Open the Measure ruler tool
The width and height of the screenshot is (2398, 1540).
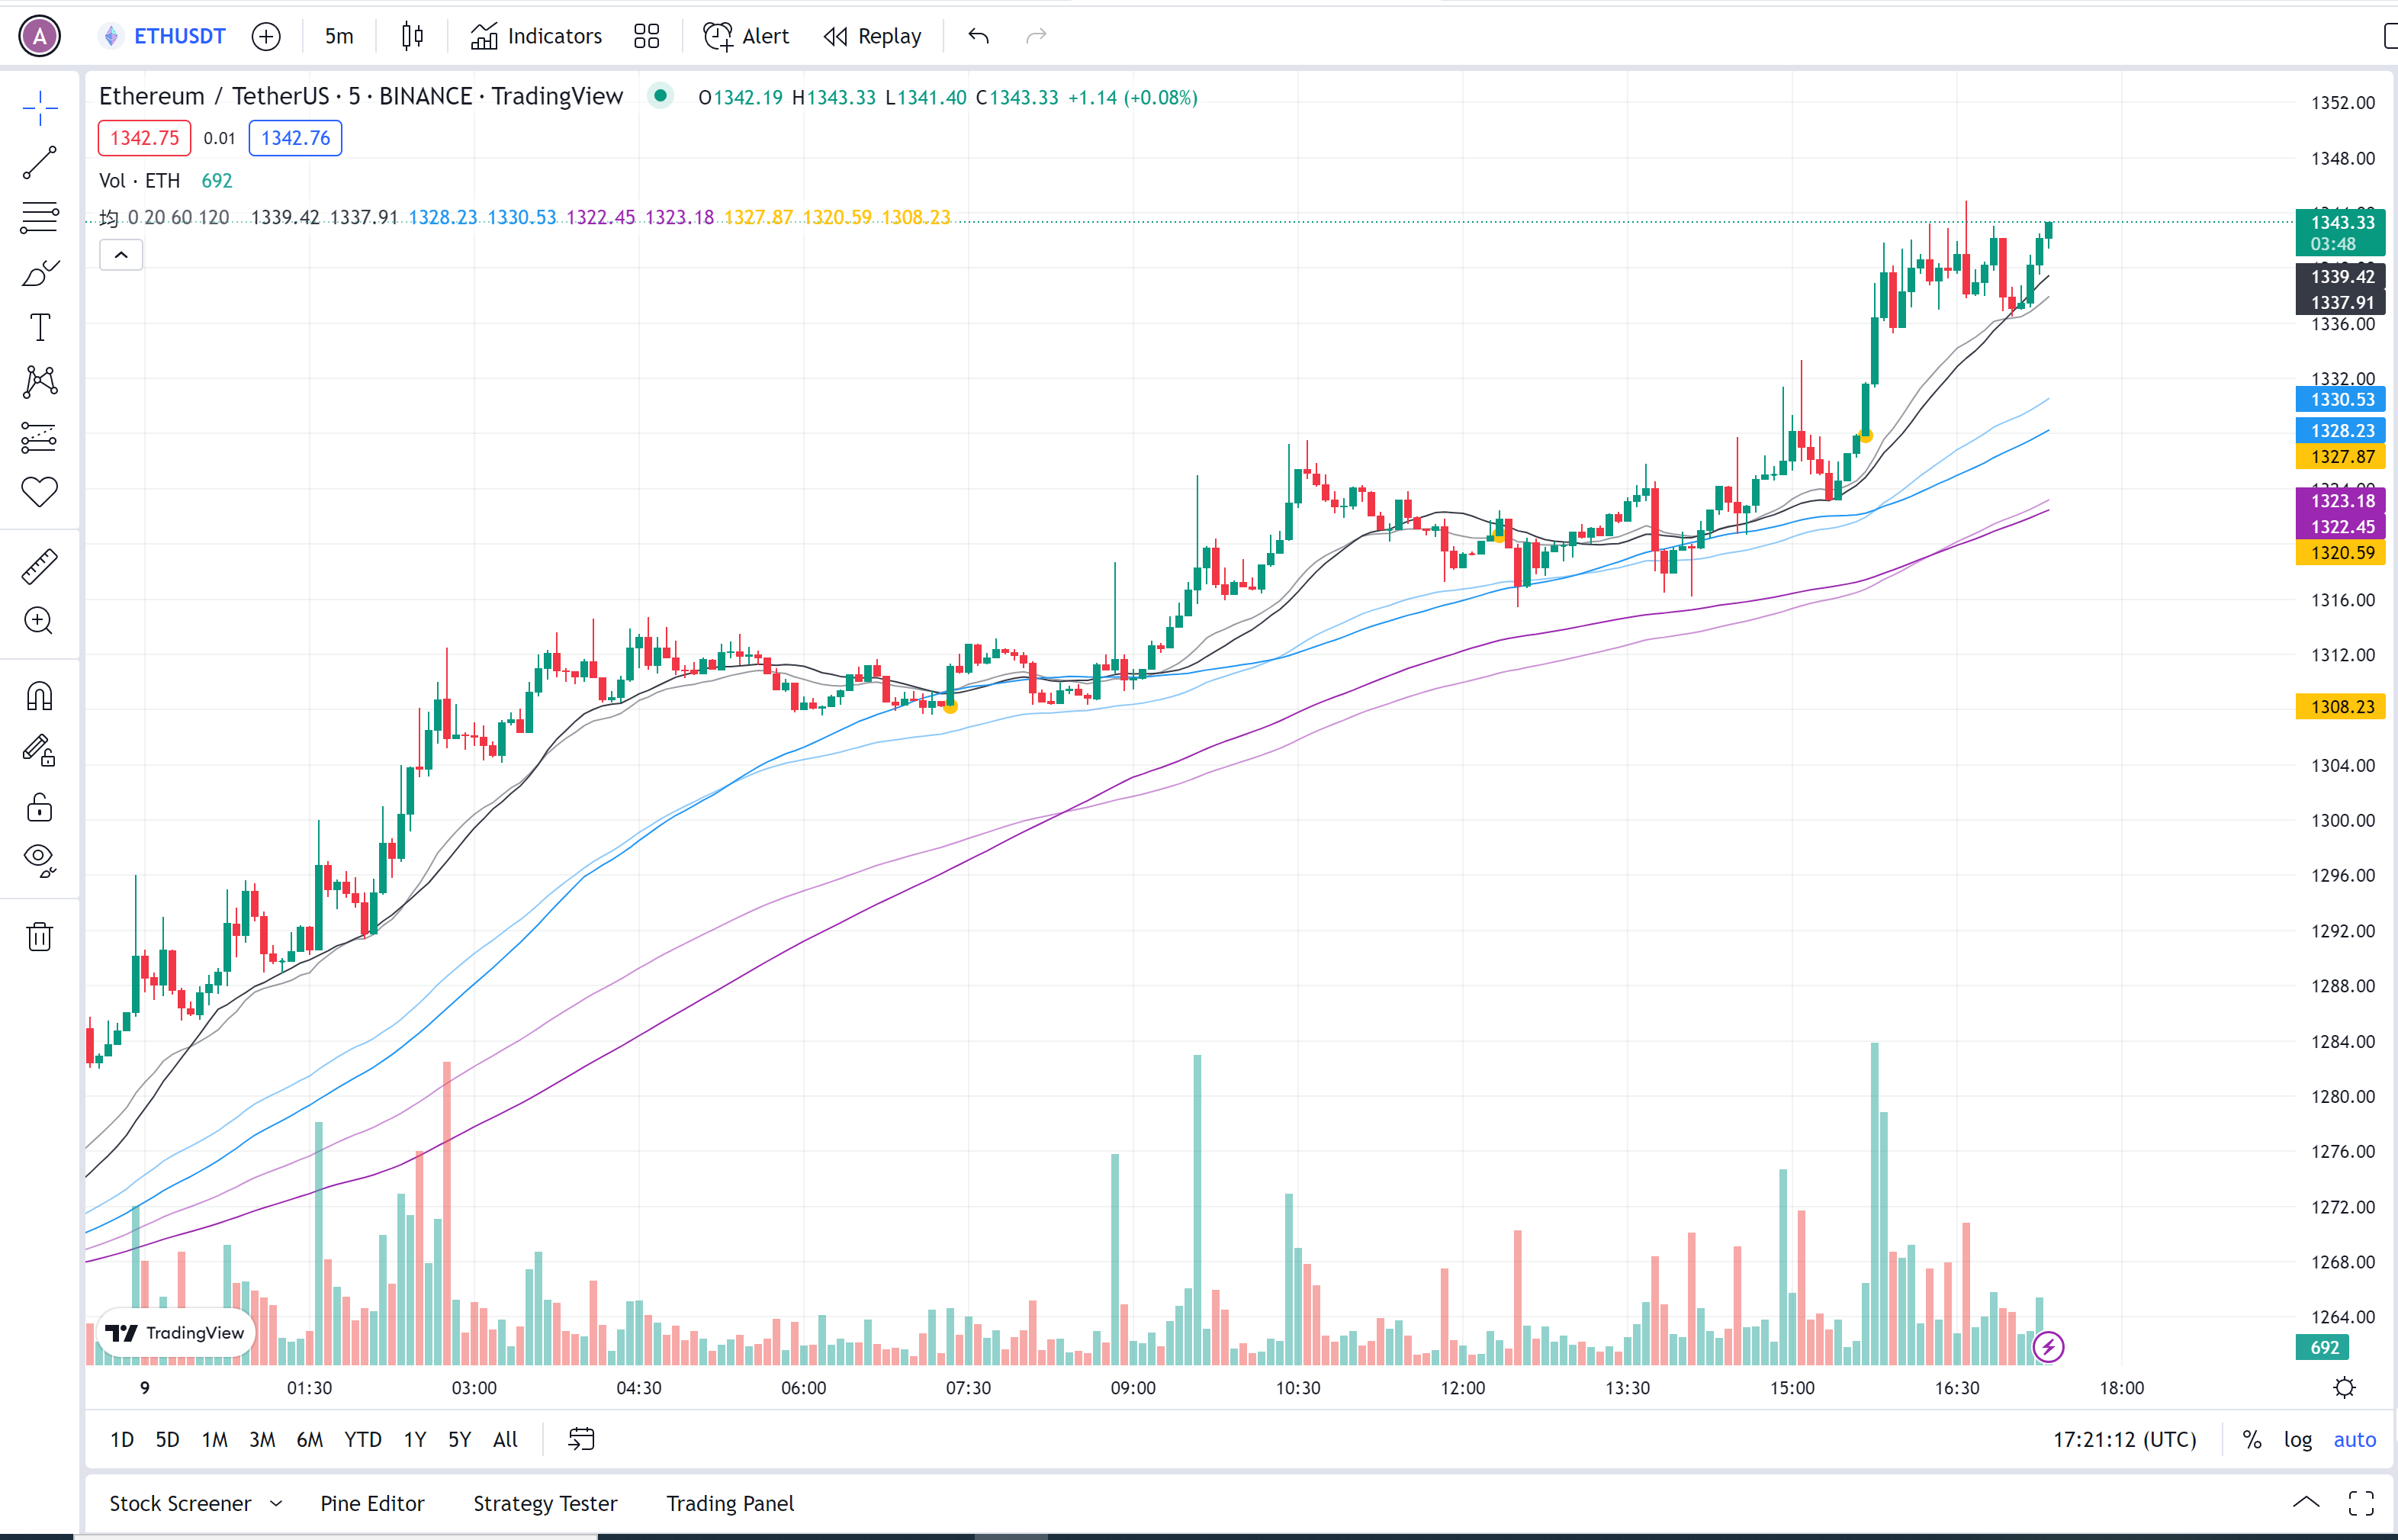pyautogui.click(x=40, y=566)
